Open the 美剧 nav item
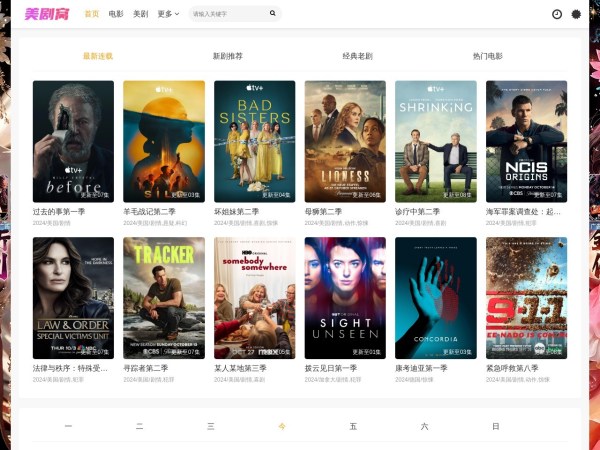 [x=140, y=14]
